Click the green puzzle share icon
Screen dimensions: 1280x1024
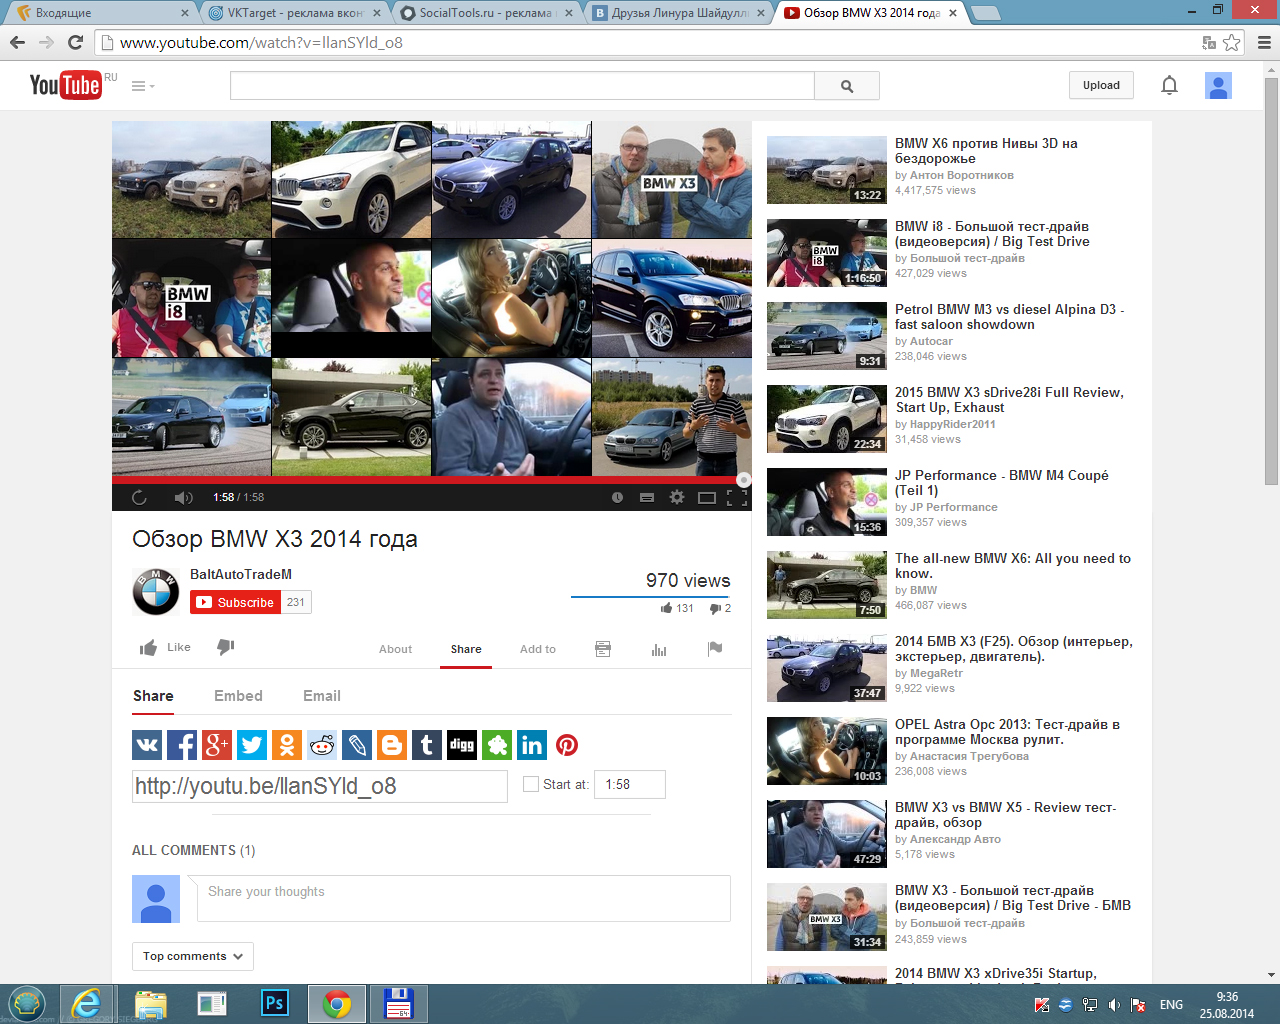[x=497, y=745]
